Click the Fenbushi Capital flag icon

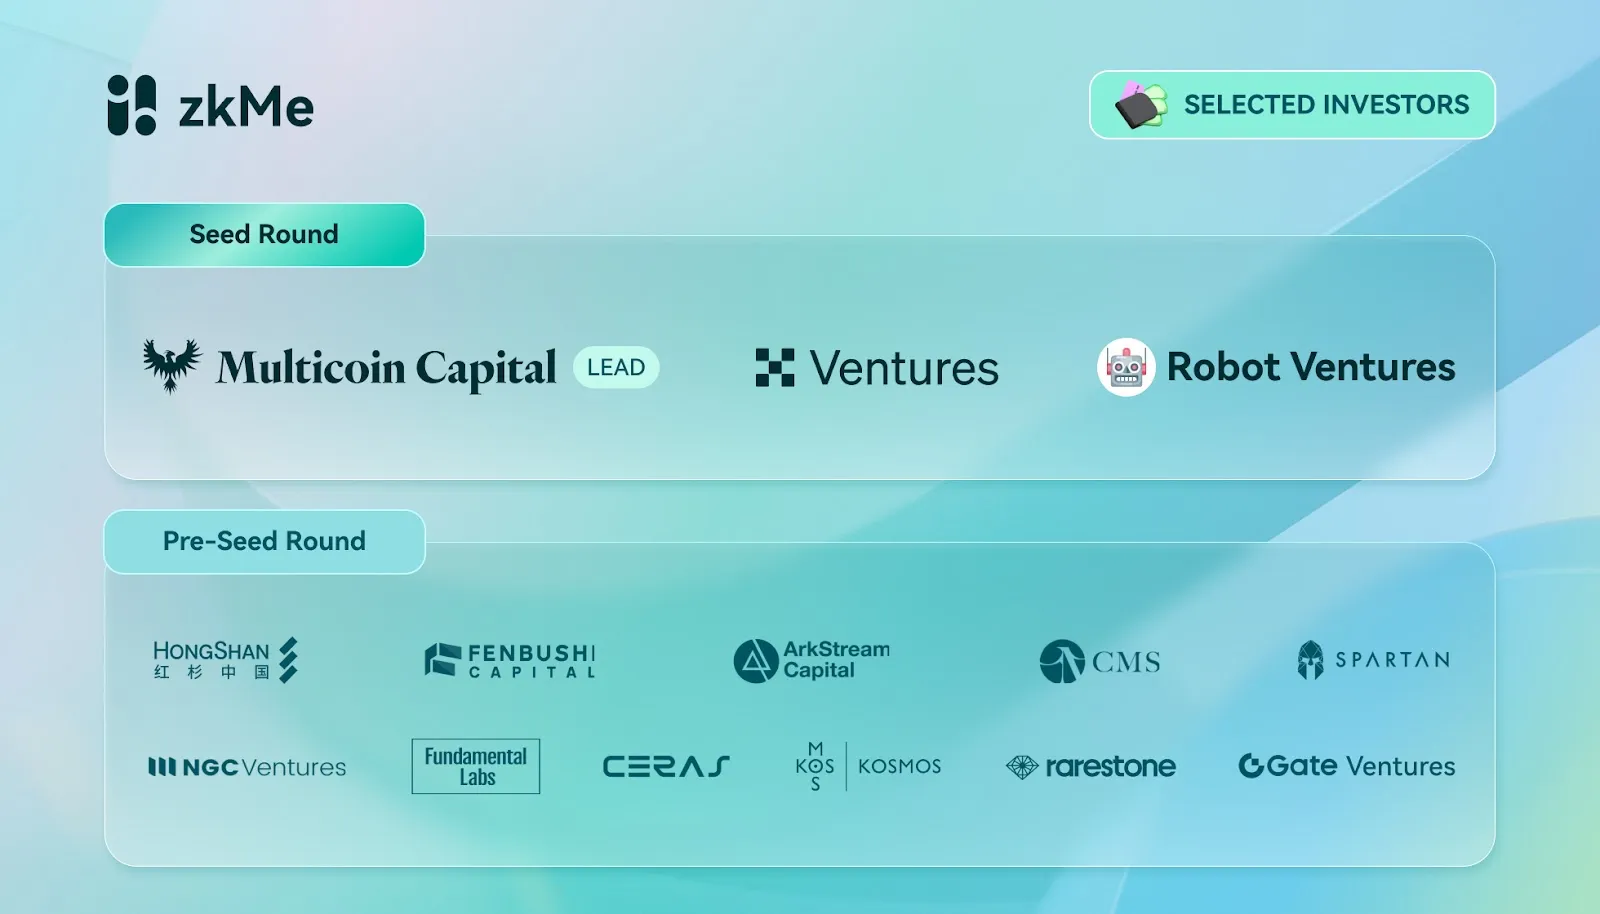[443, 660]
